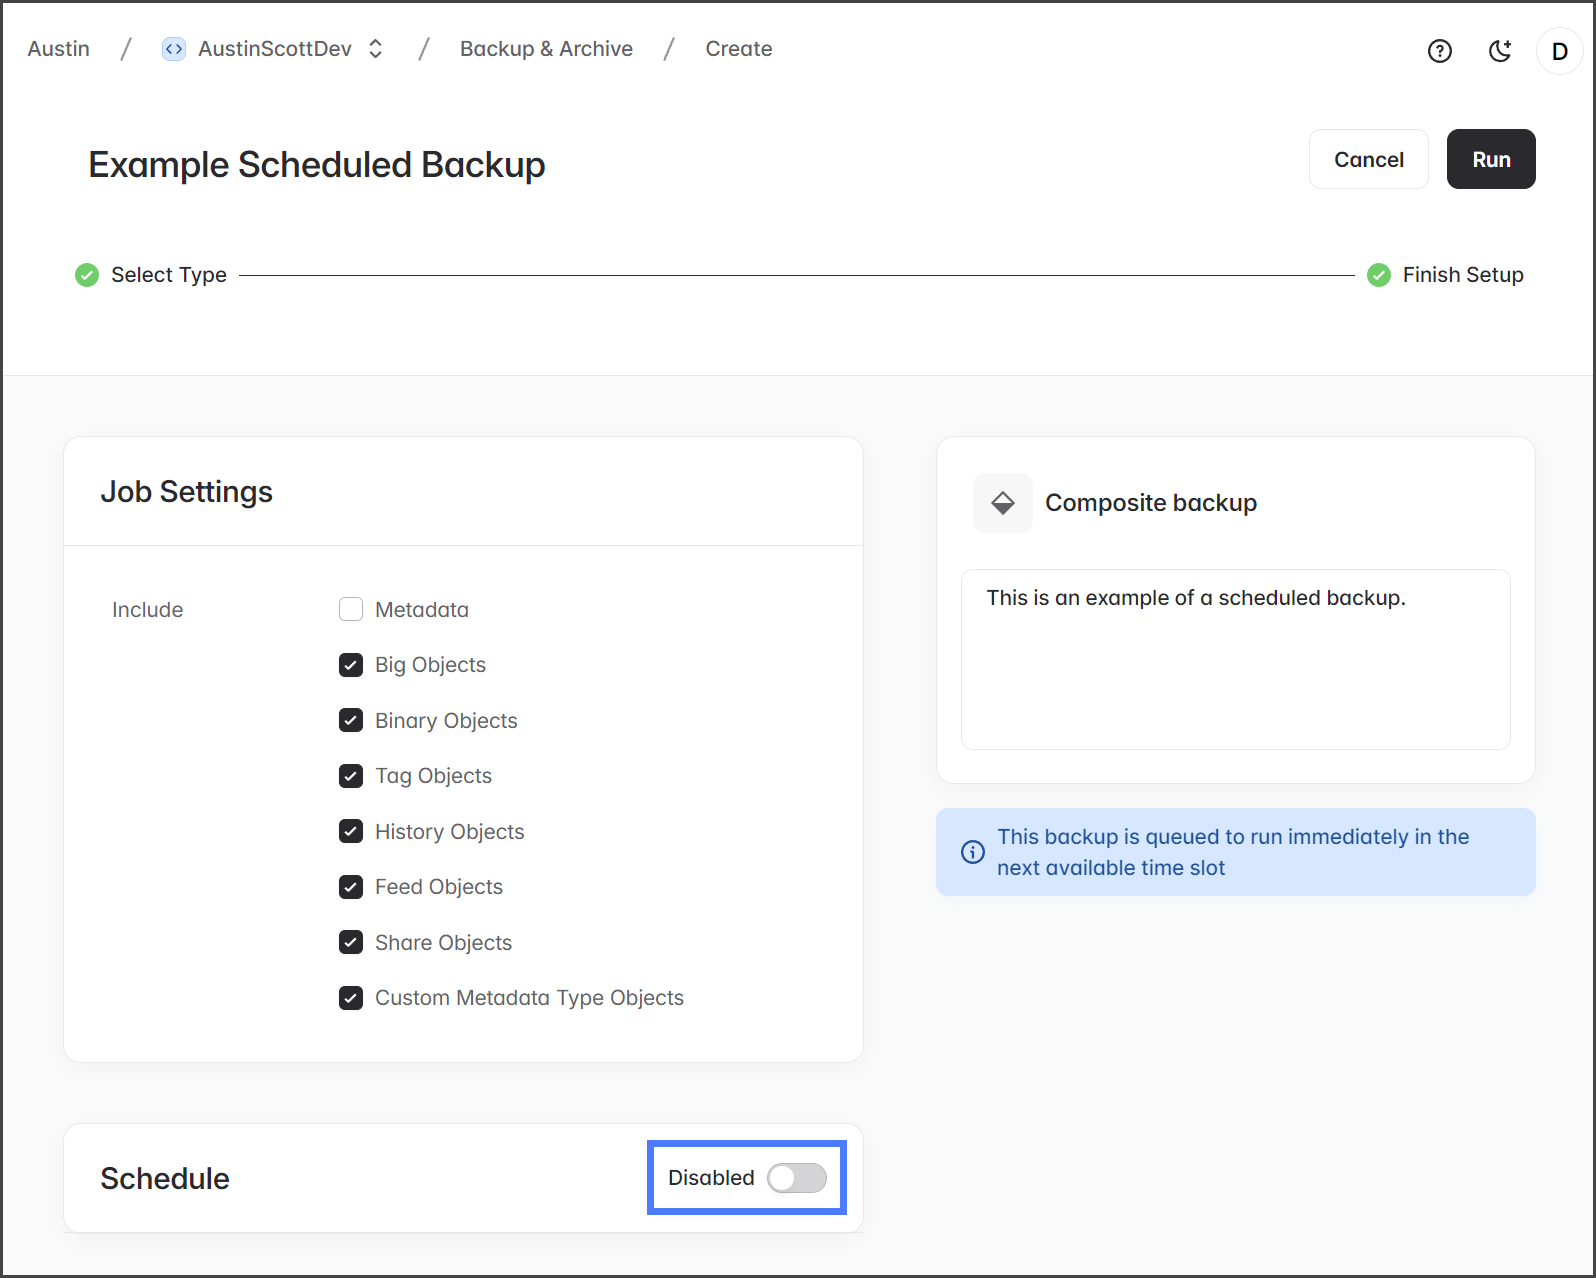Viewport: 1596px width, 1278px height.
Task: Click the Select Type green checkmark
Action: point(87,275)
